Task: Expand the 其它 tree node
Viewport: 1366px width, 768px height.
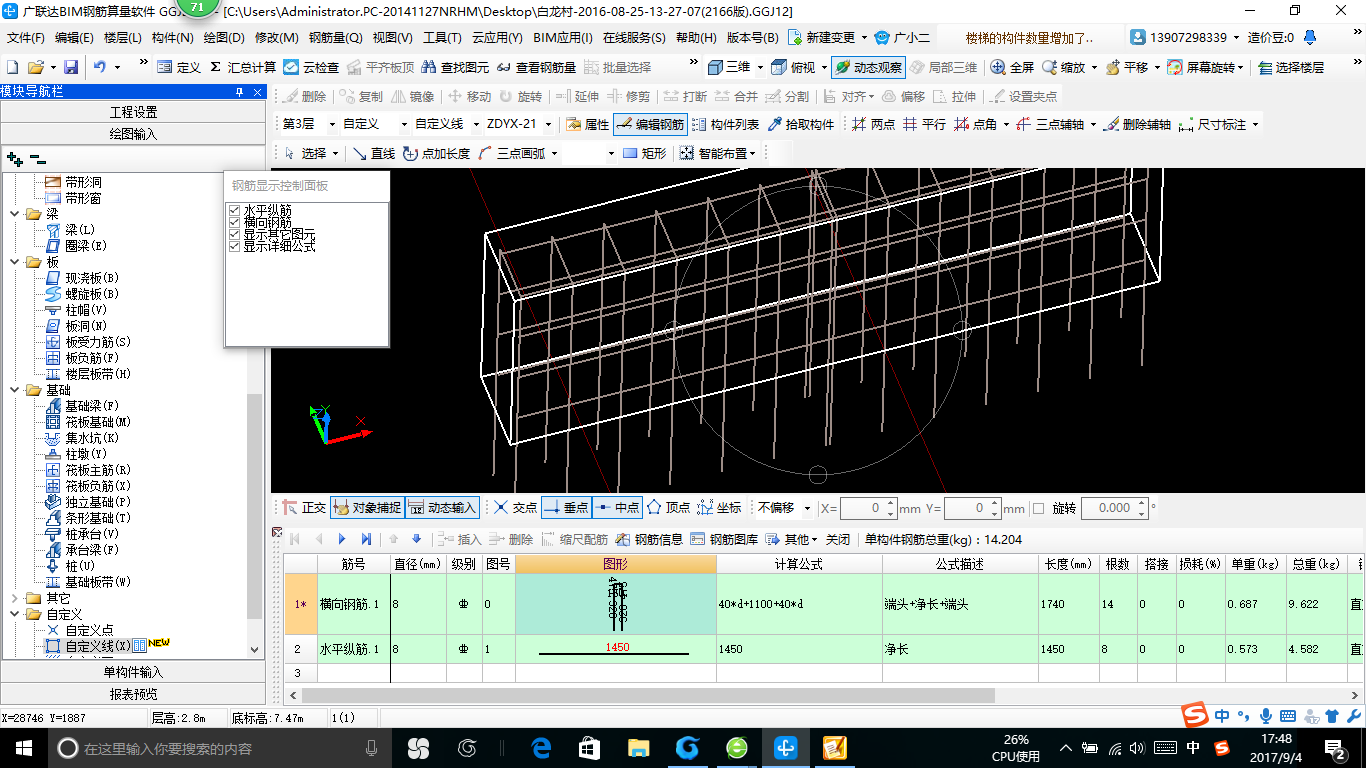Action: point(15,598)
